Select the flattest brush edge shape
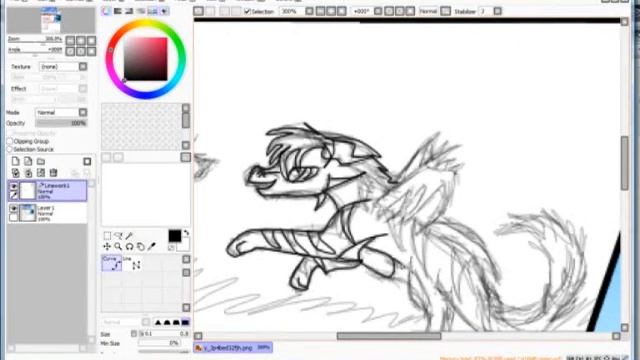 pyautogui.click(x=185, y=322)
